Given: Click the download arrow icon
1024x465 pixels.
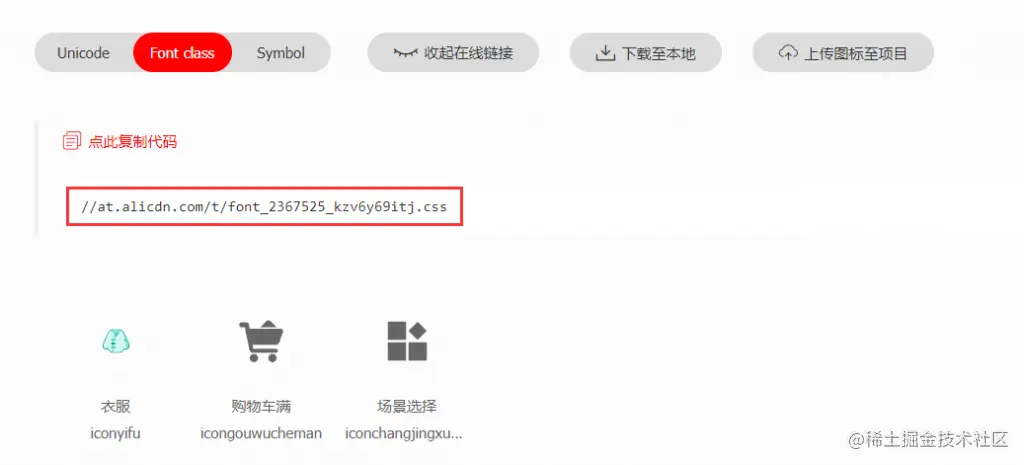Looking at the screenshot, I should click(605, 53).
